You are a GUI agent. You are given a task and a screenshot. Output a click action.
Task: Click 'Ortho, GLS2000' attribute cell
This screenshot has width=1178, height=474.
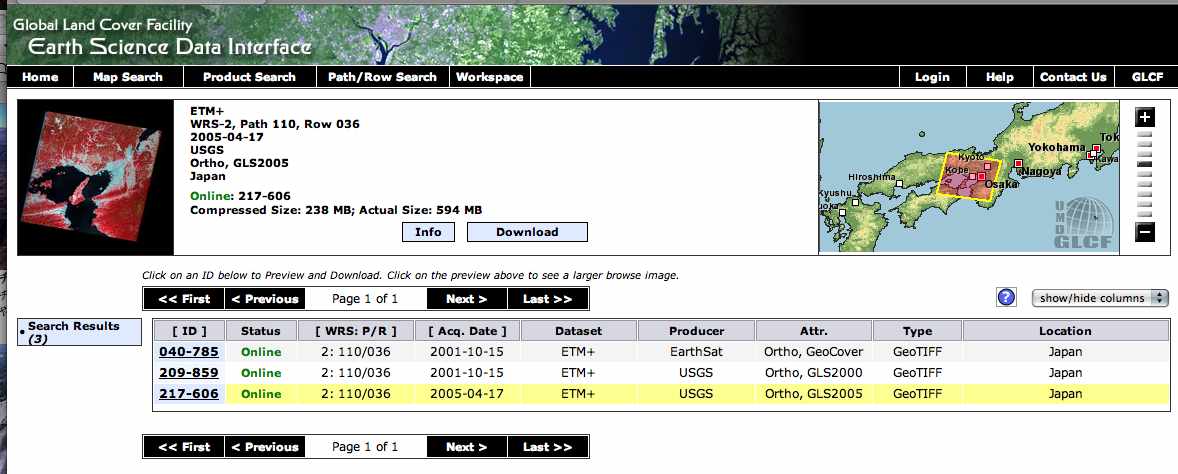pyautogui.click(x=814, y=373)
